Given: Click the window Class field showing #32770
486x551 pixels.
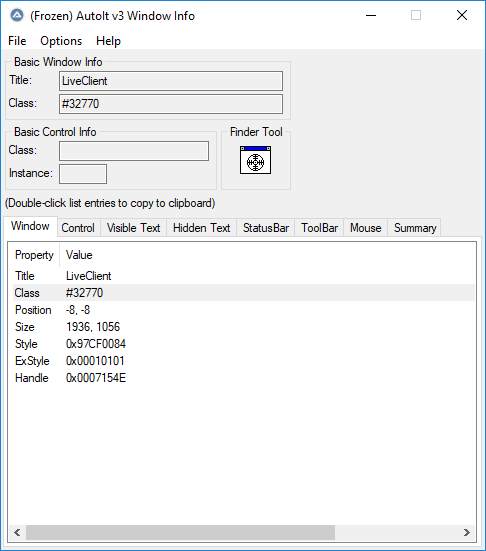Looking at the screenshot, I should tap(171, 104).
